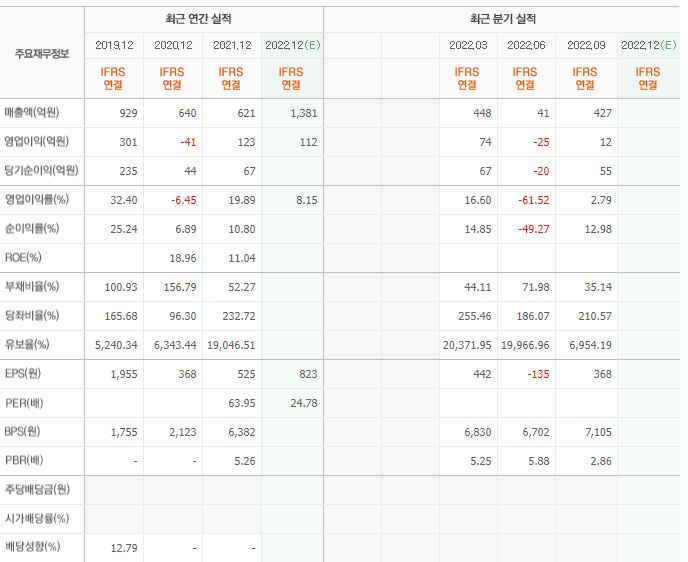Click the operating profit value 123
688x562 pixels.
click(246, 142)
